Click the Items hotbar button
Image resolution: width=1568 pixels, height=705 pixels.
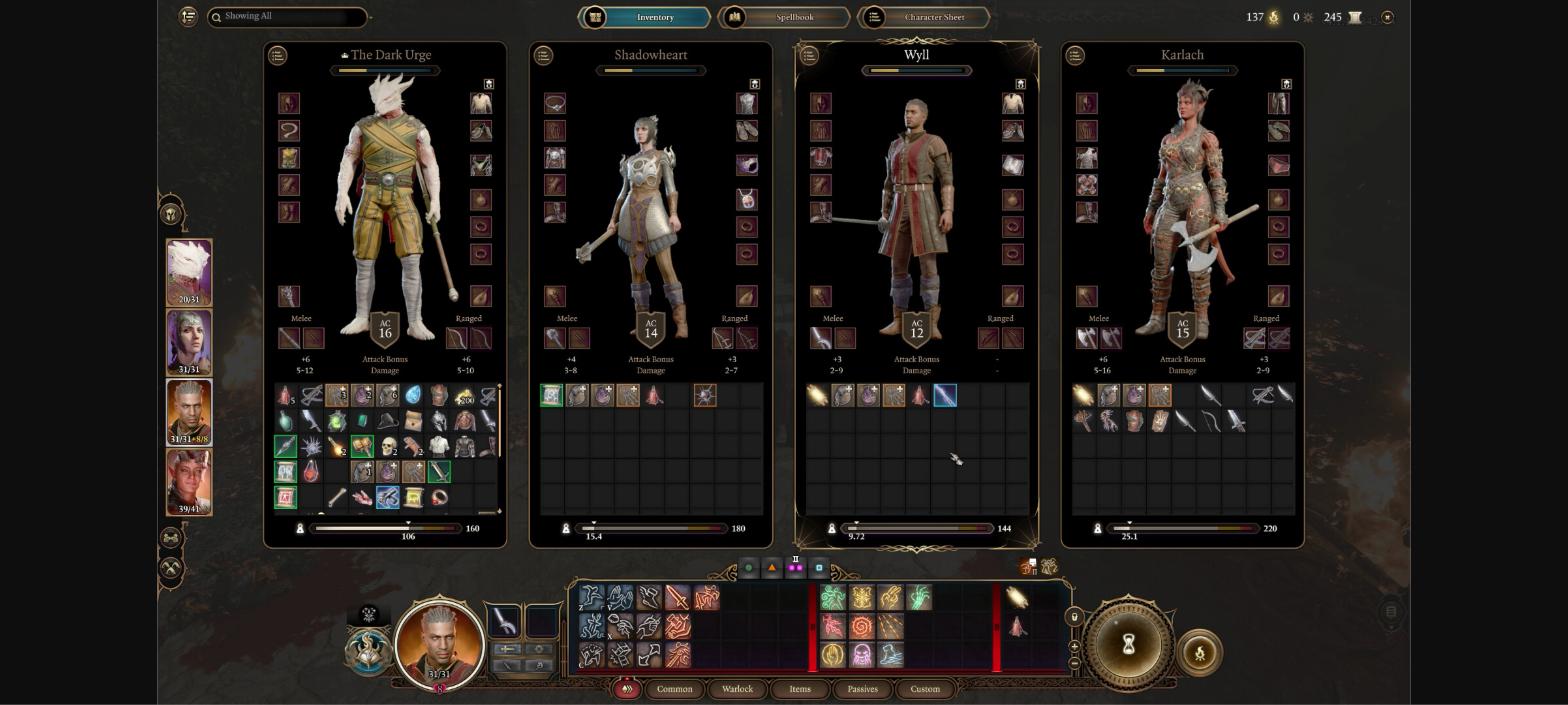tap(800, 689)
